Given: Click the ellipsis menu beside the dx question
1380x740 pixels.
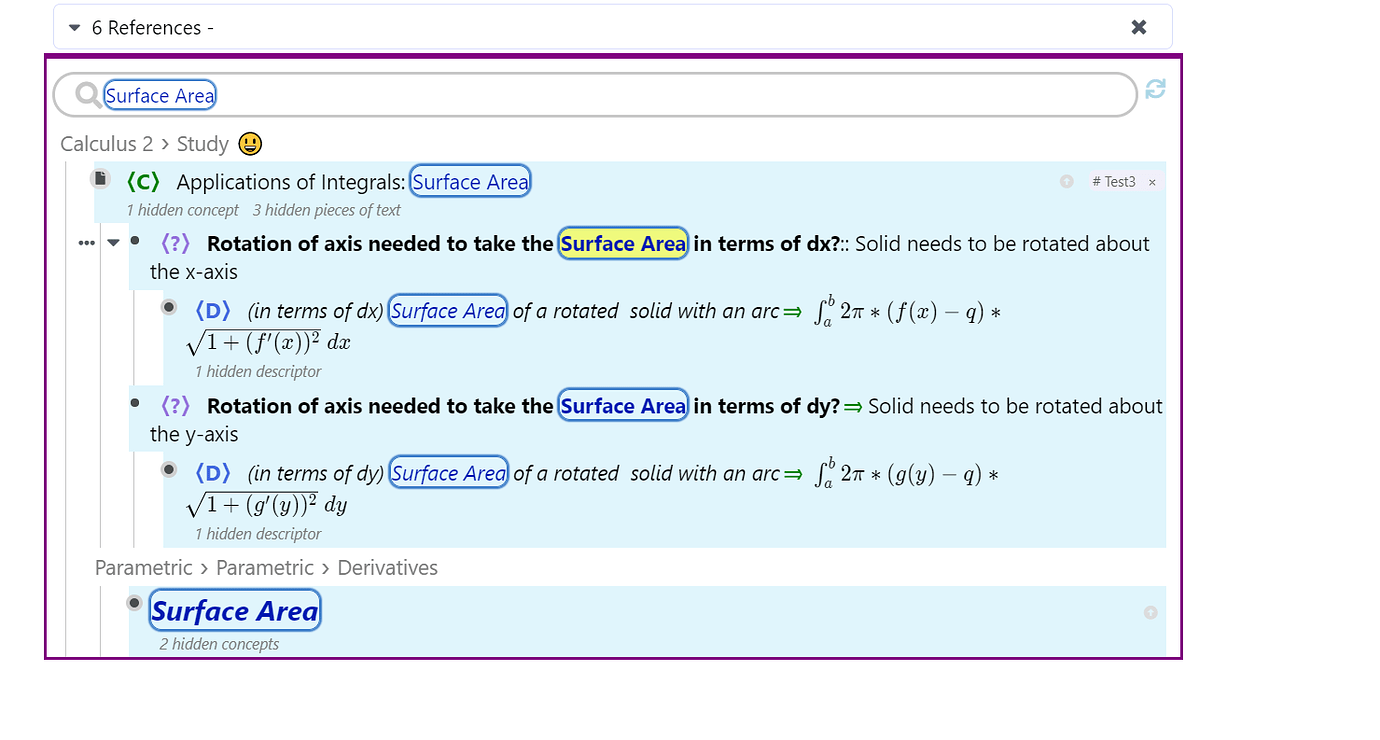Looking at the screenshot, I should pyautogui.click(x=87, y=242).
